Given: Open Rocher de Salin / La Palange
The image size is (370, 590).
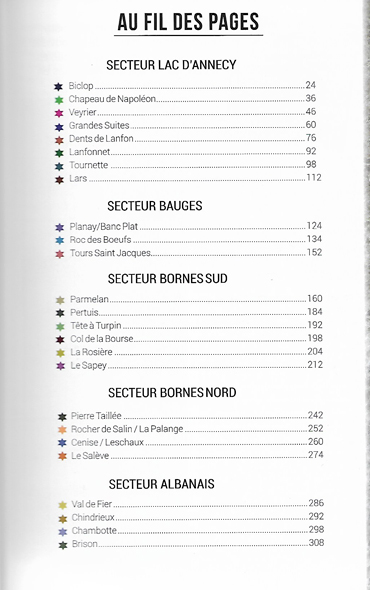Looking at the screenshot, I should pyautogui.click(x=127, y=429).
